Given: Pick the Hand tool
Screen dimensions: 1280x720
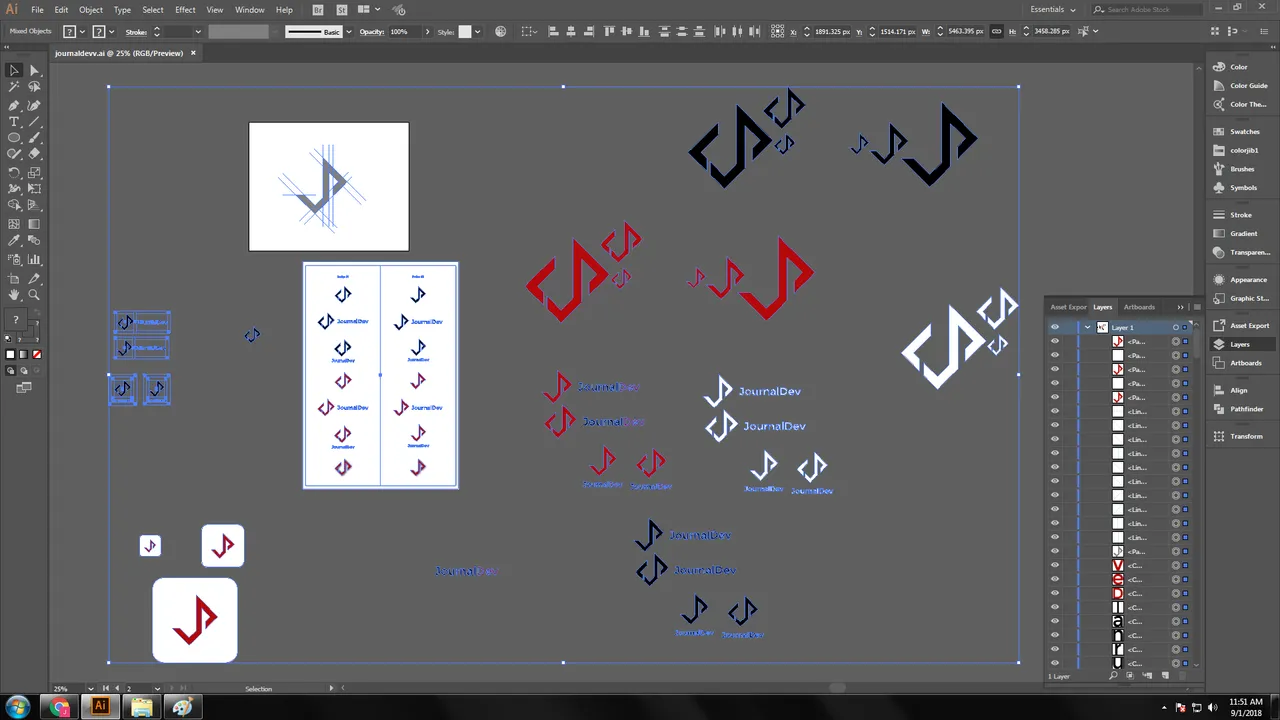Looking at the screenshot, I should tap(14, 295).
